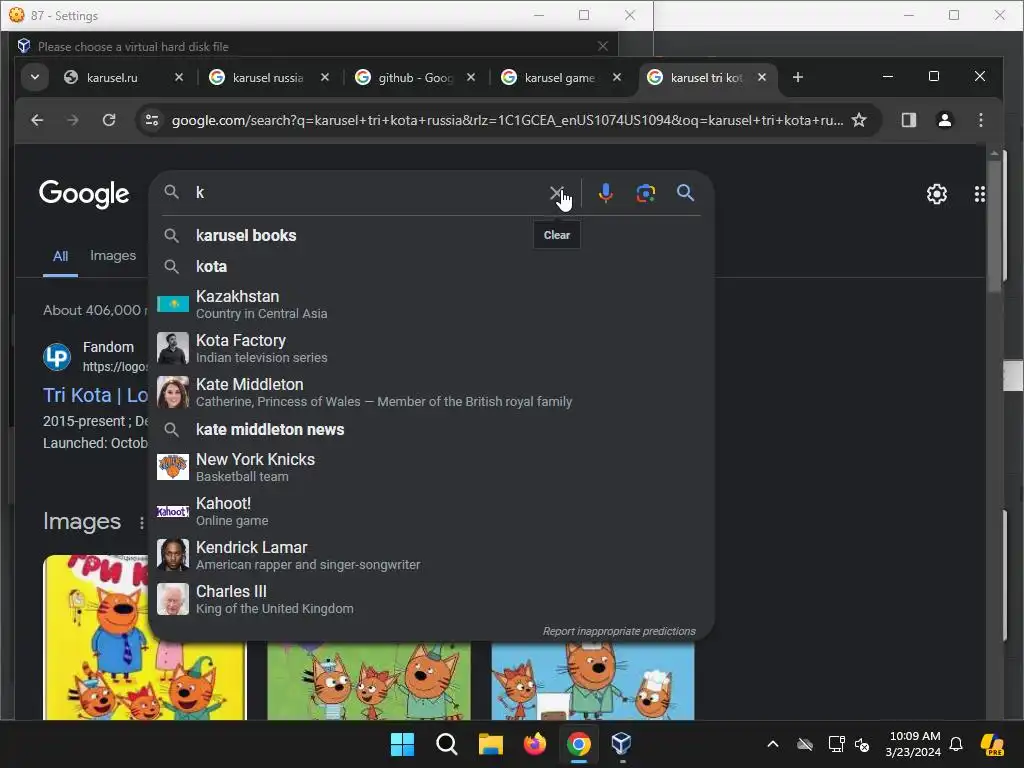Choose the kate middleton news suggestion

pos(431,430)
